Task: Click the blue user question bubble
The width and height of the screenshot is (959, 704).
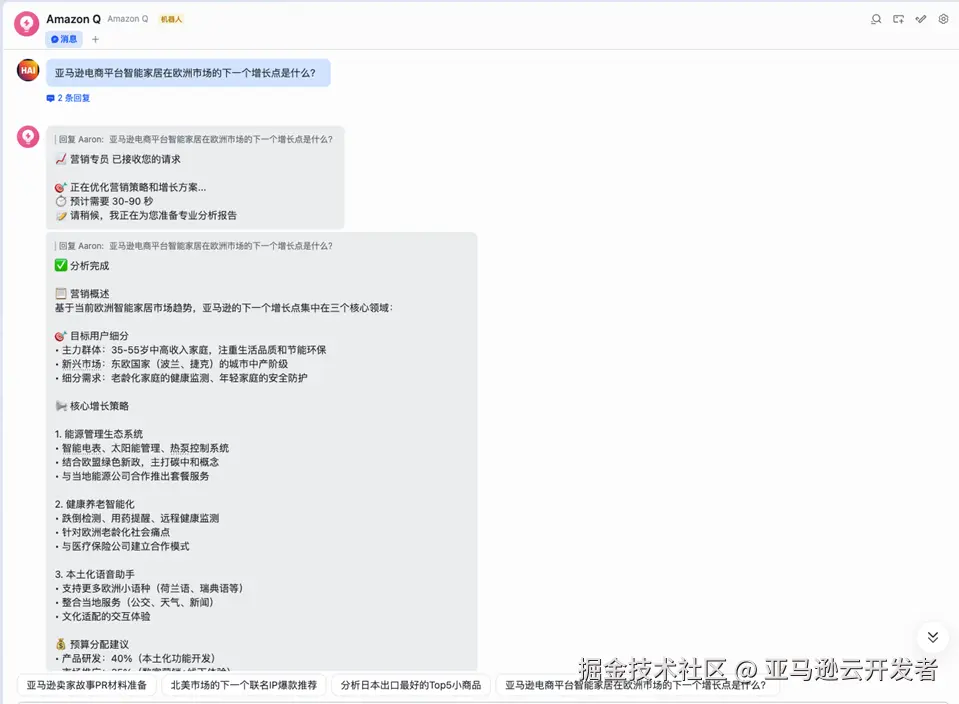Action: 188,73
